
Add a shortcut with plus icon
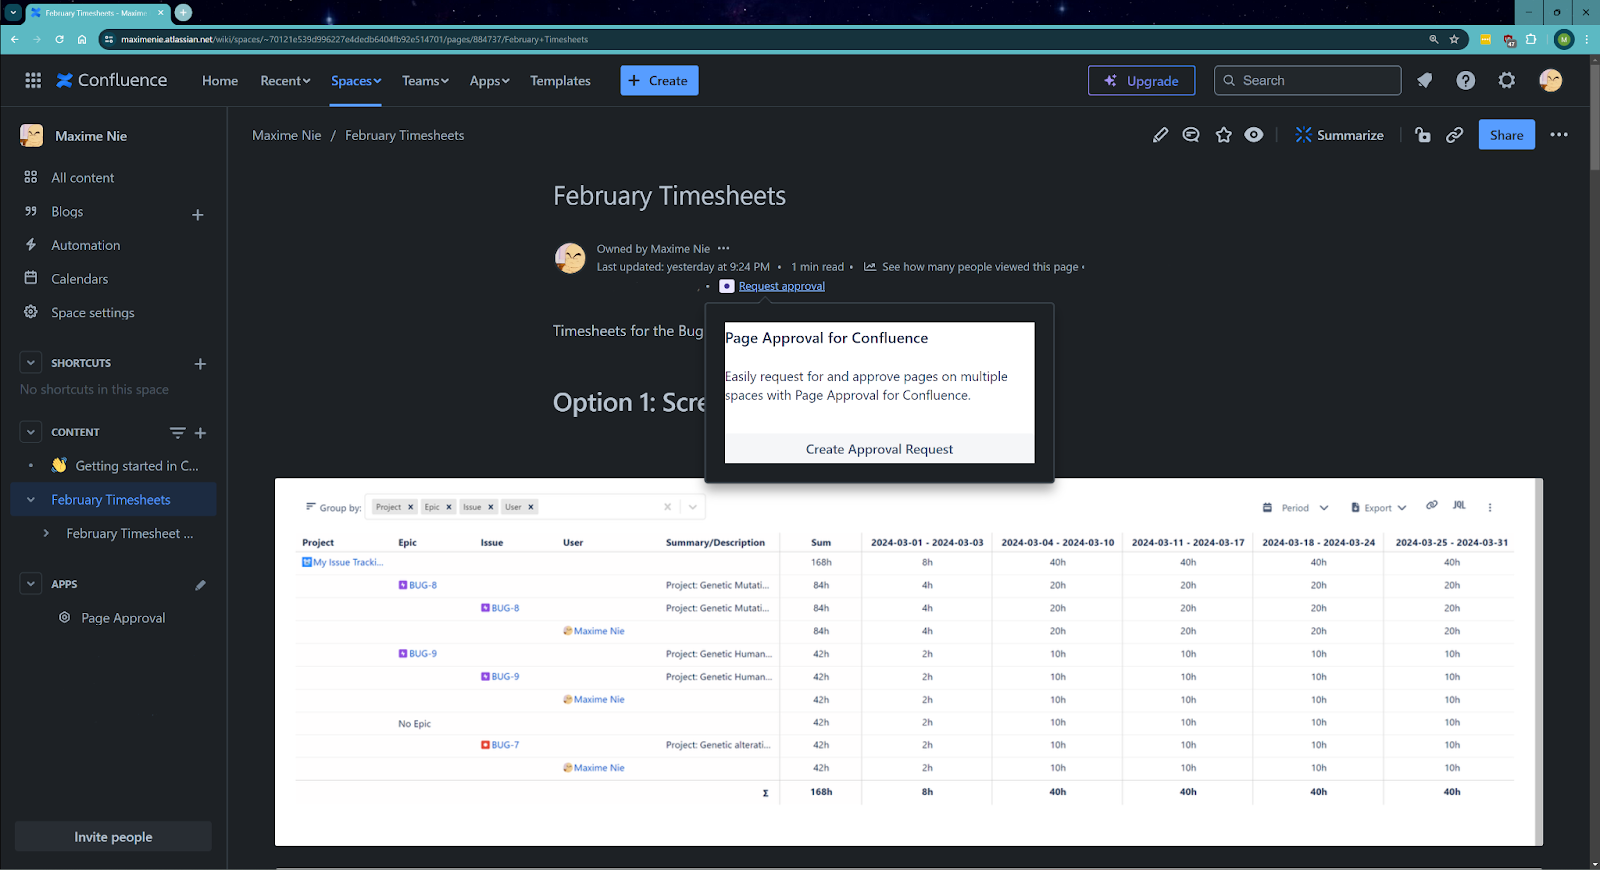pos(200,364)
